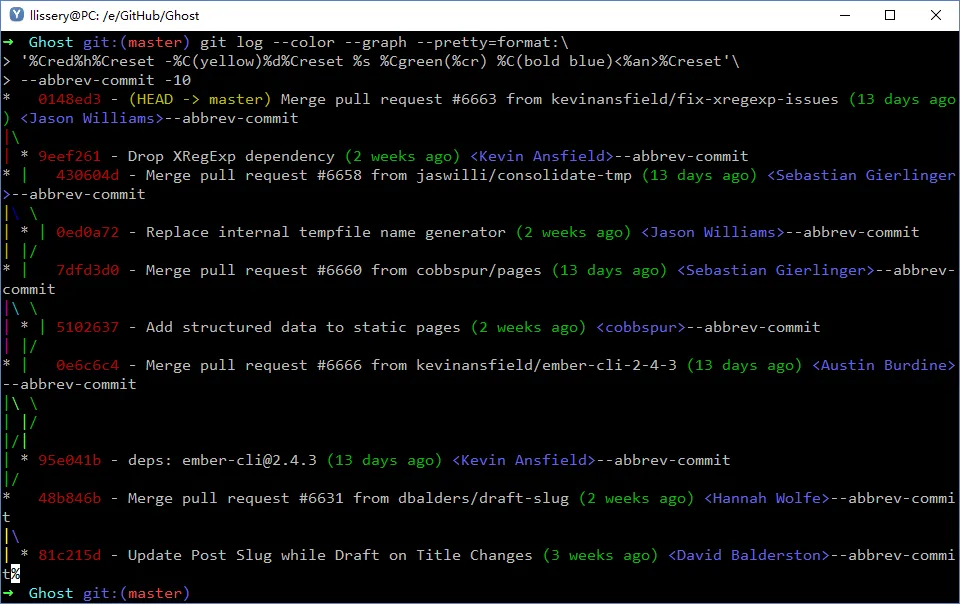Click 'Drop XRegExp dependency' commit message
The image size is (960, 604).
tap(231, 156)
